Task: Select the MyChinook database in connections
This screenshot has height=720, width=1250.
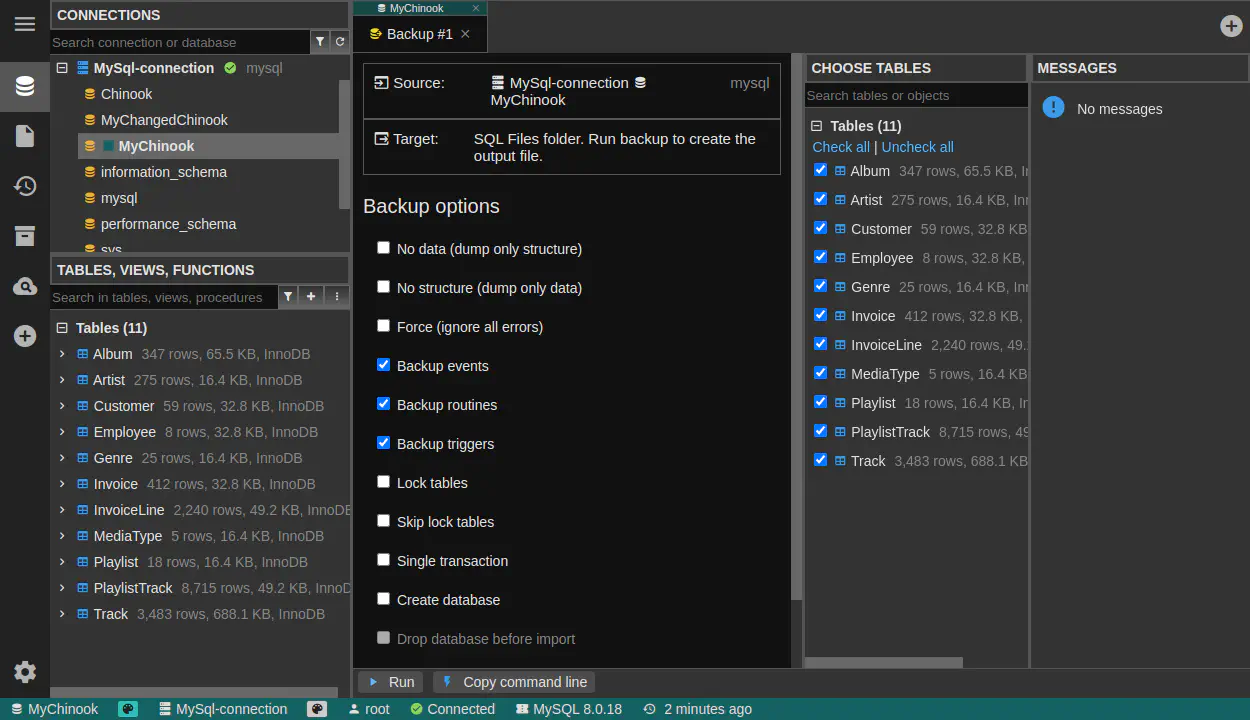Action: (x=156, y=146)
